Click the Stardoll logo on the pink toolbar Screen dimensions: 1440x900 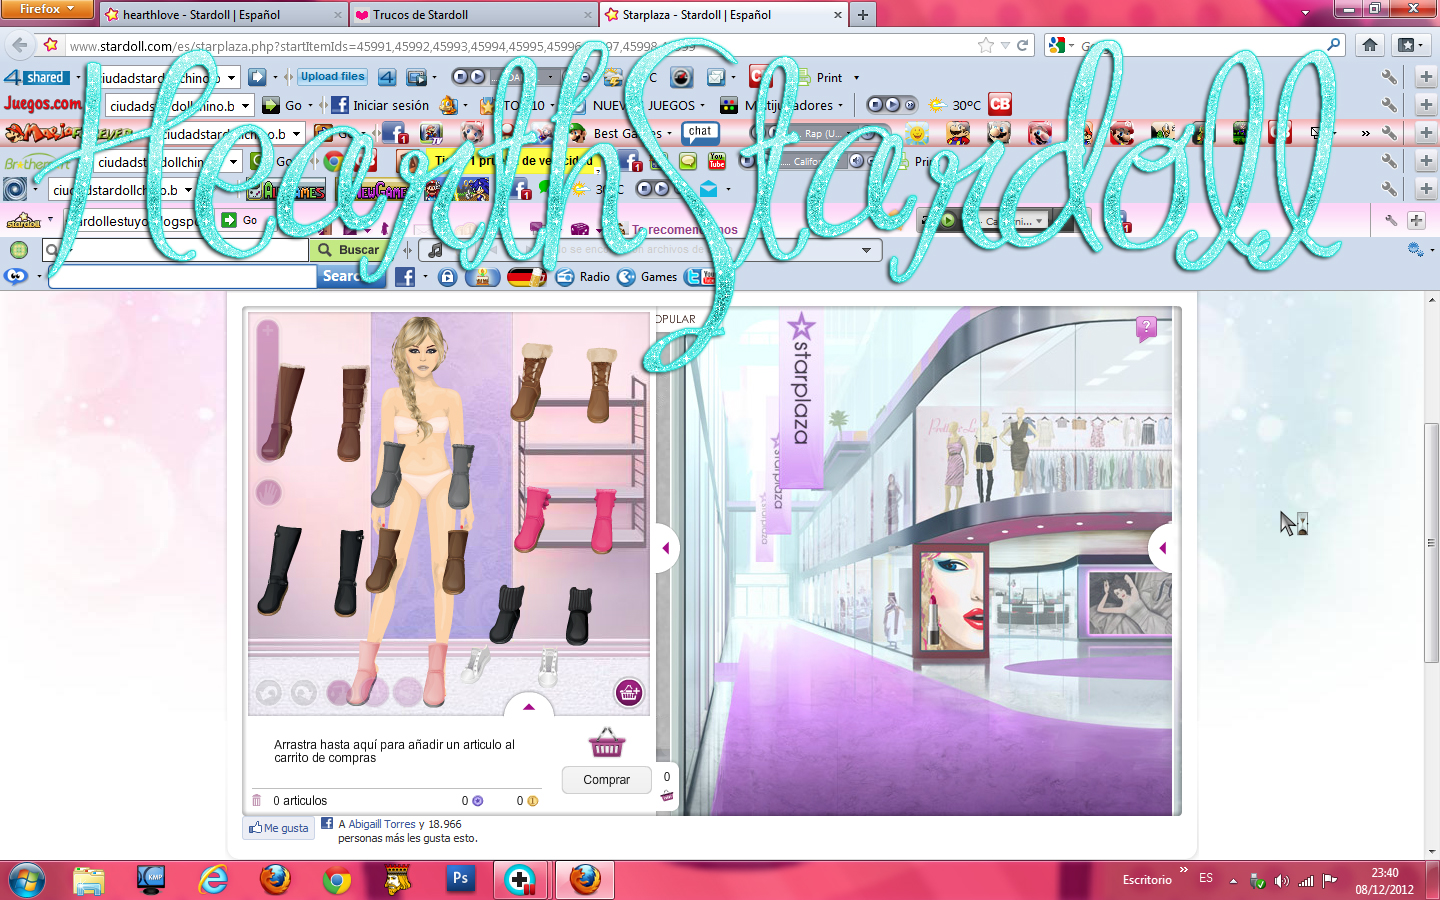23,220
